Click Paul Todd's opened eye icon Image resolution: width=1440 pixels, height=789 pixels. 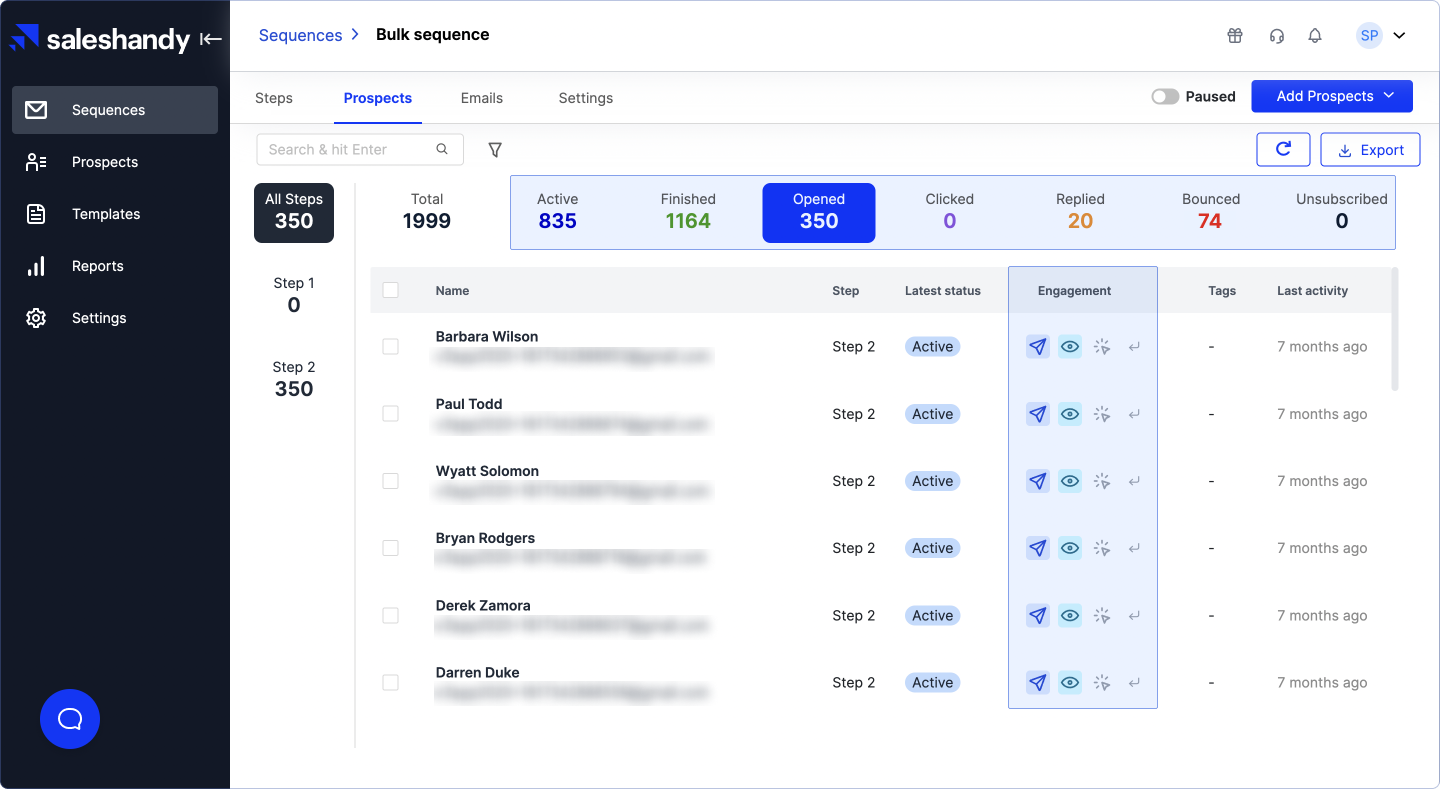1070,414
